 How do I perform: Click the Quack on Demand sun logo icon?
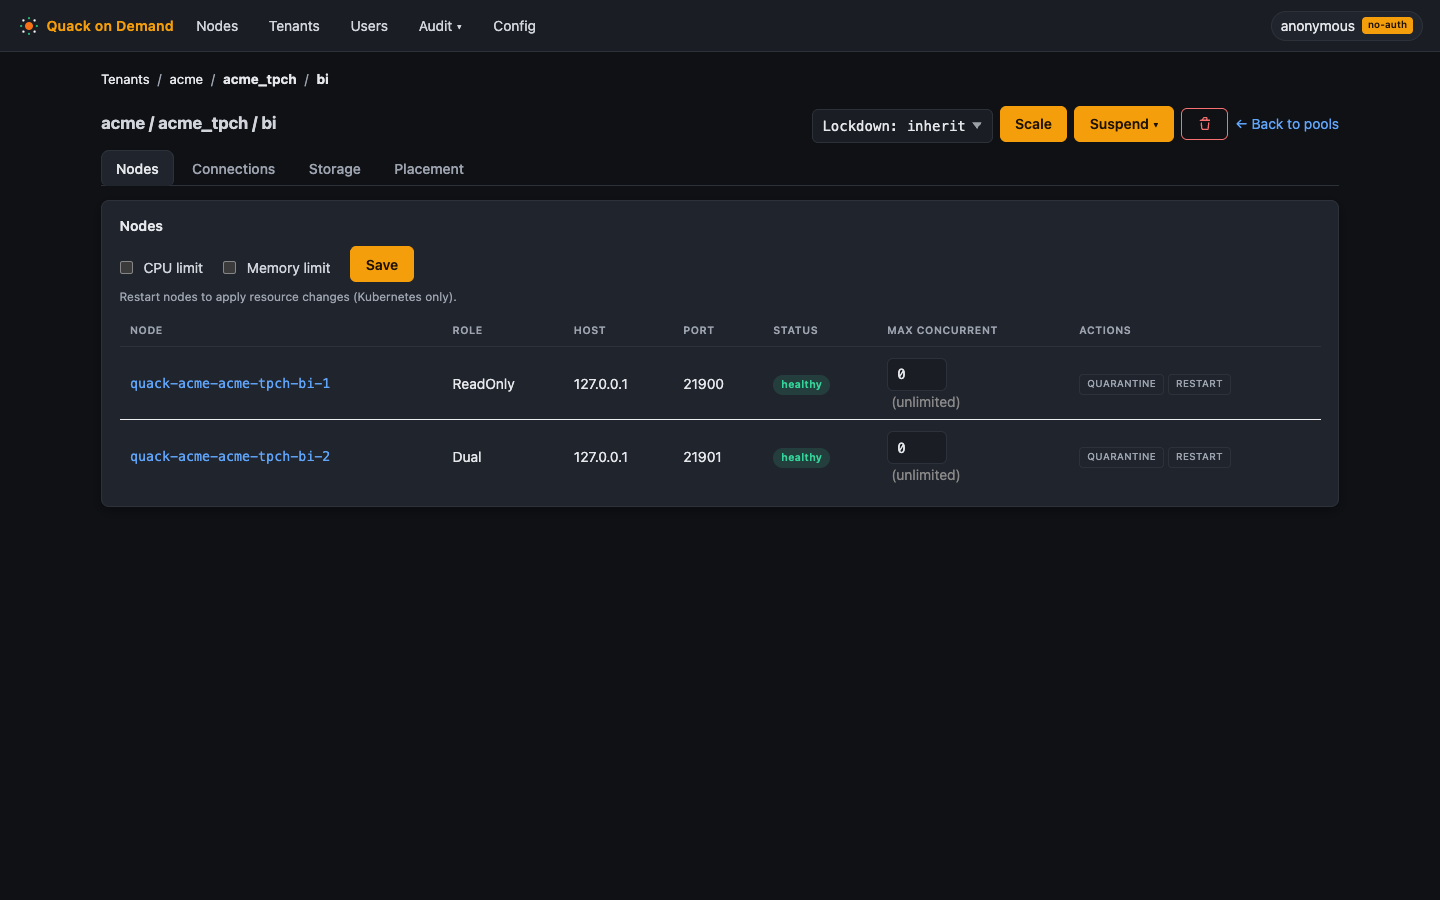click(29, 26)
